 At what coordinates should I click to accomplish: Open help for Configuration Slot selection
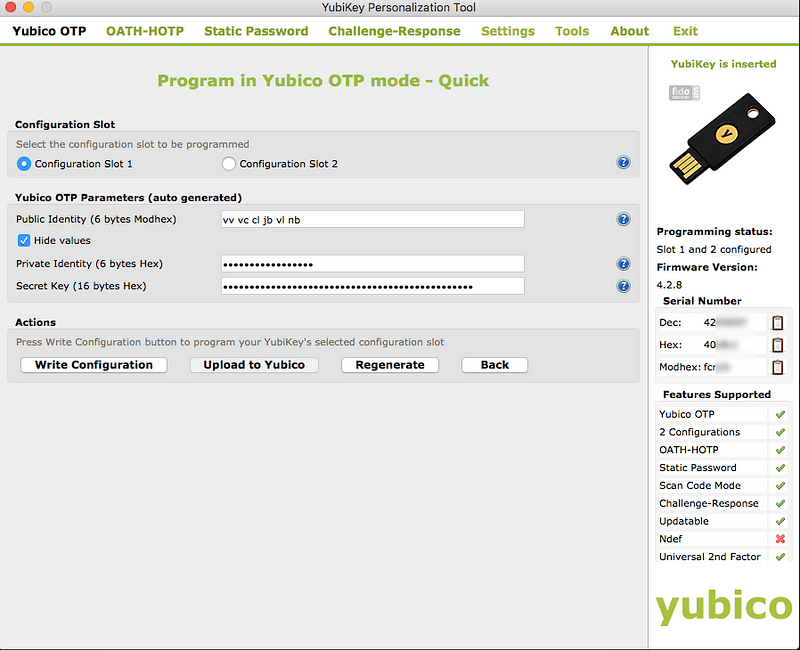coord(623,163)
